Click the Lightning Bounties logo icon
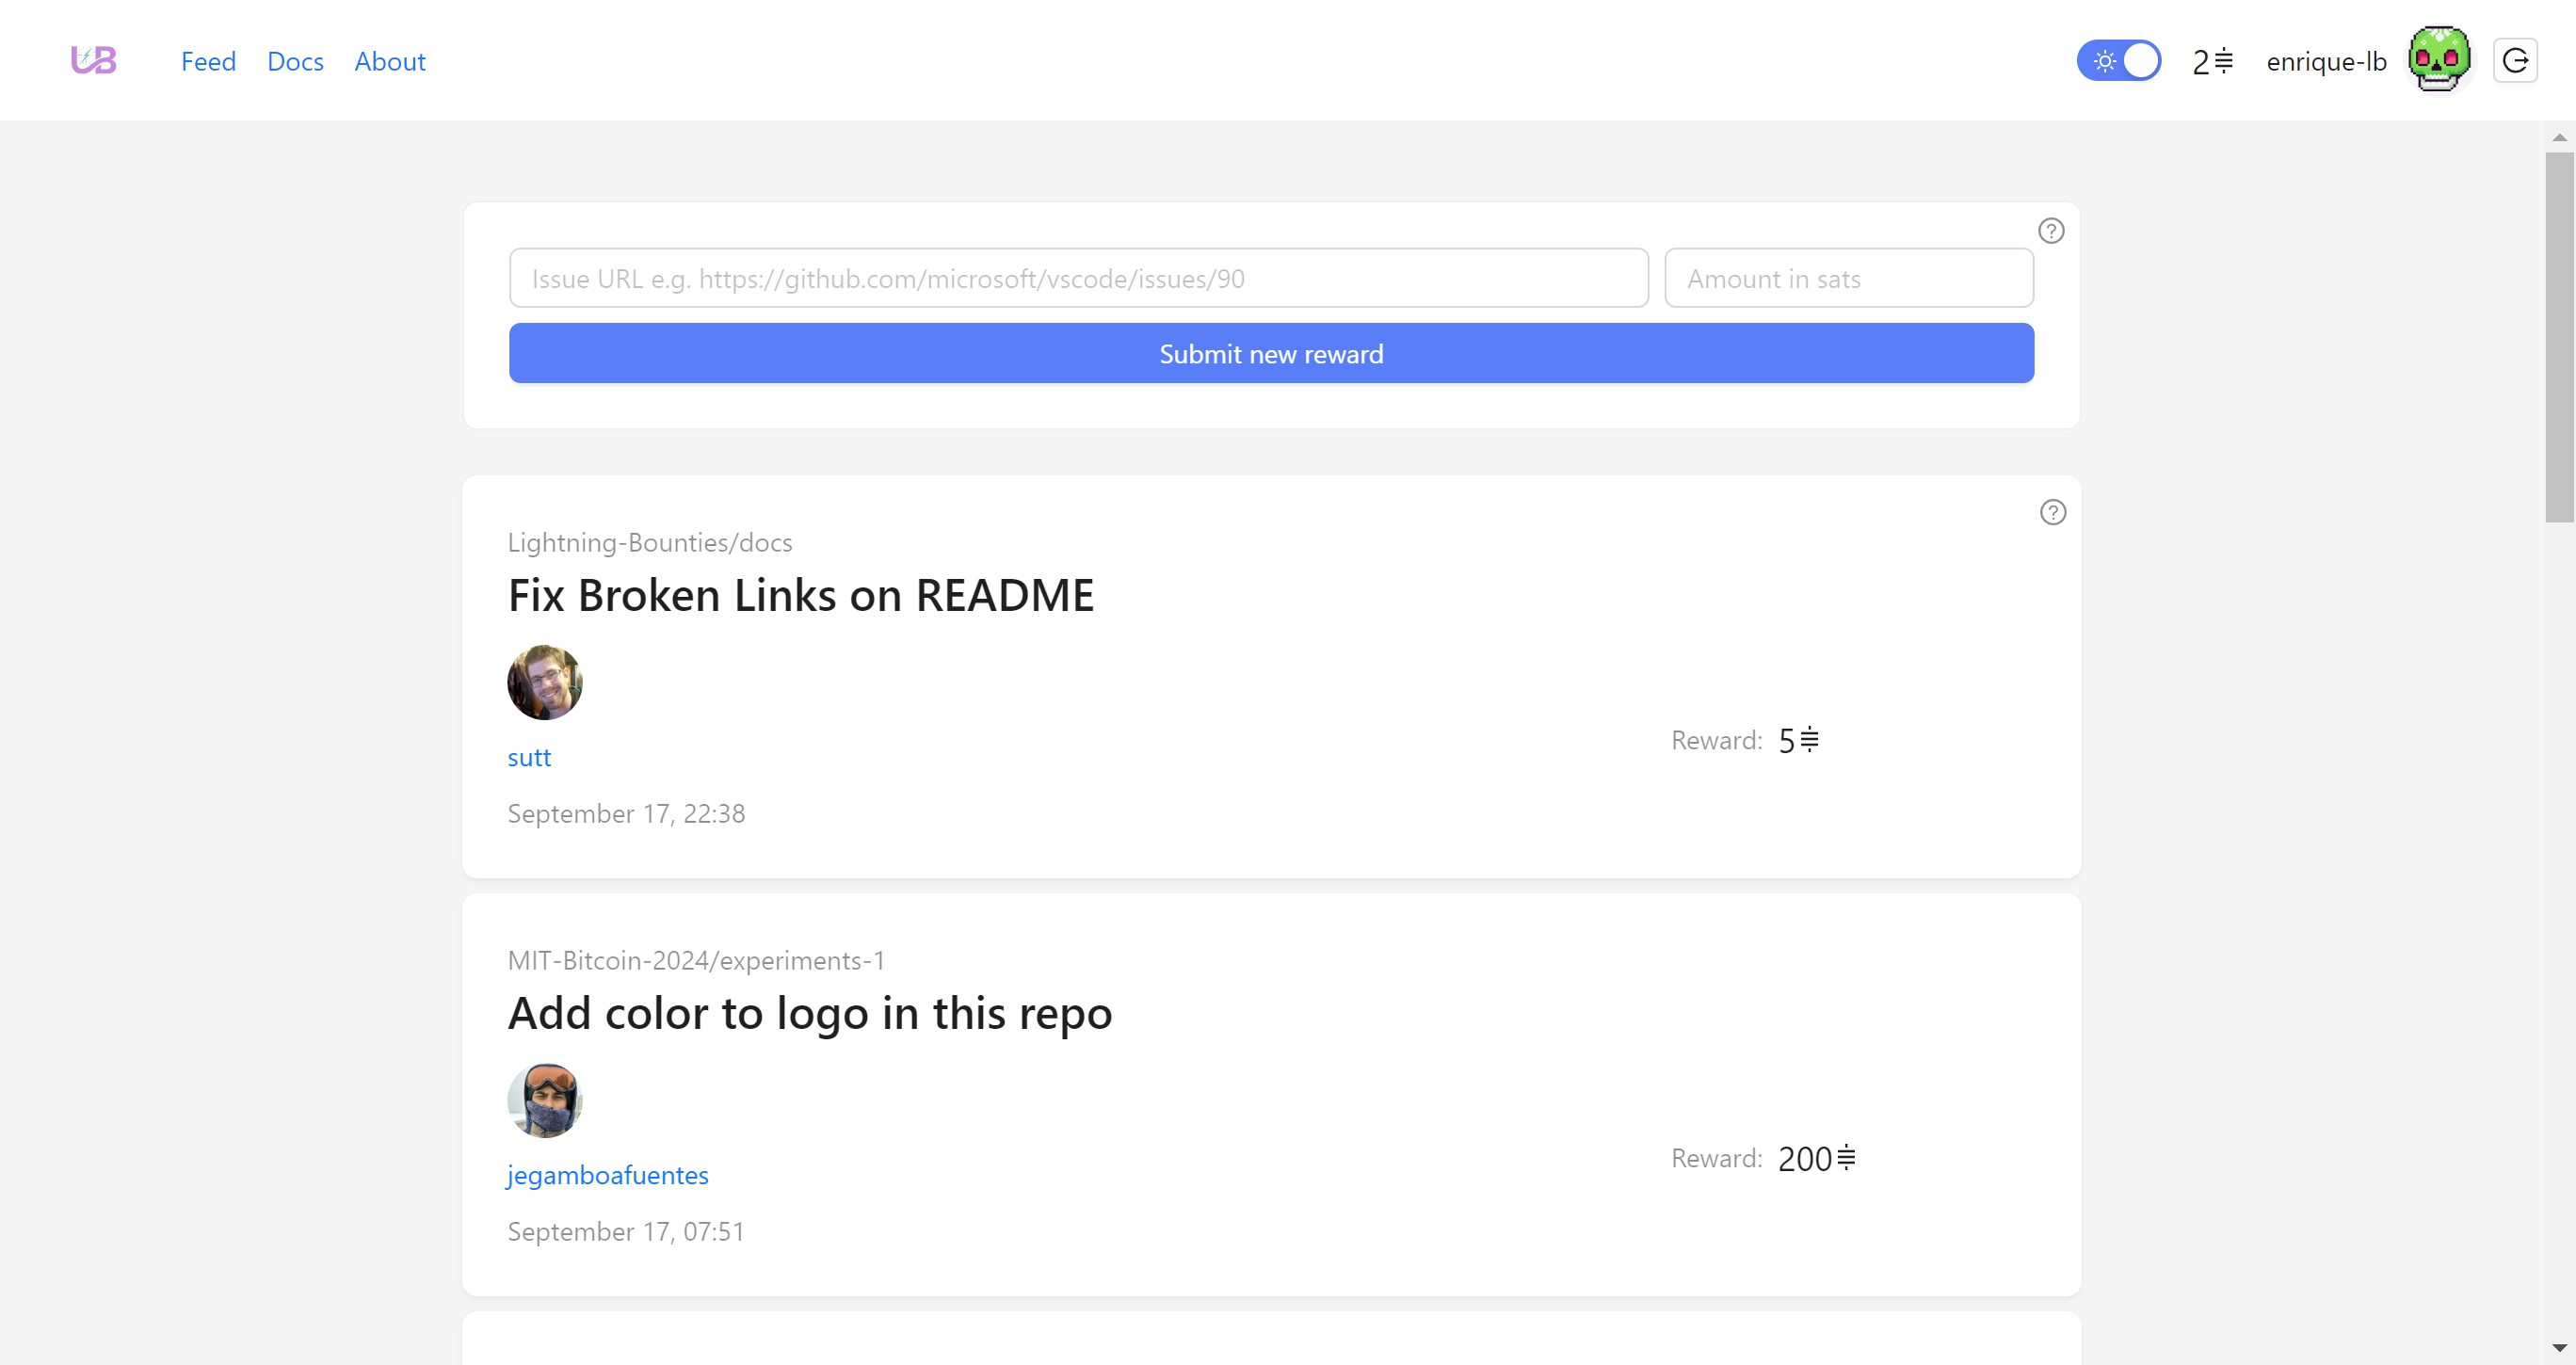Viewport: 2576px width, 1365px height. point(94,61)
